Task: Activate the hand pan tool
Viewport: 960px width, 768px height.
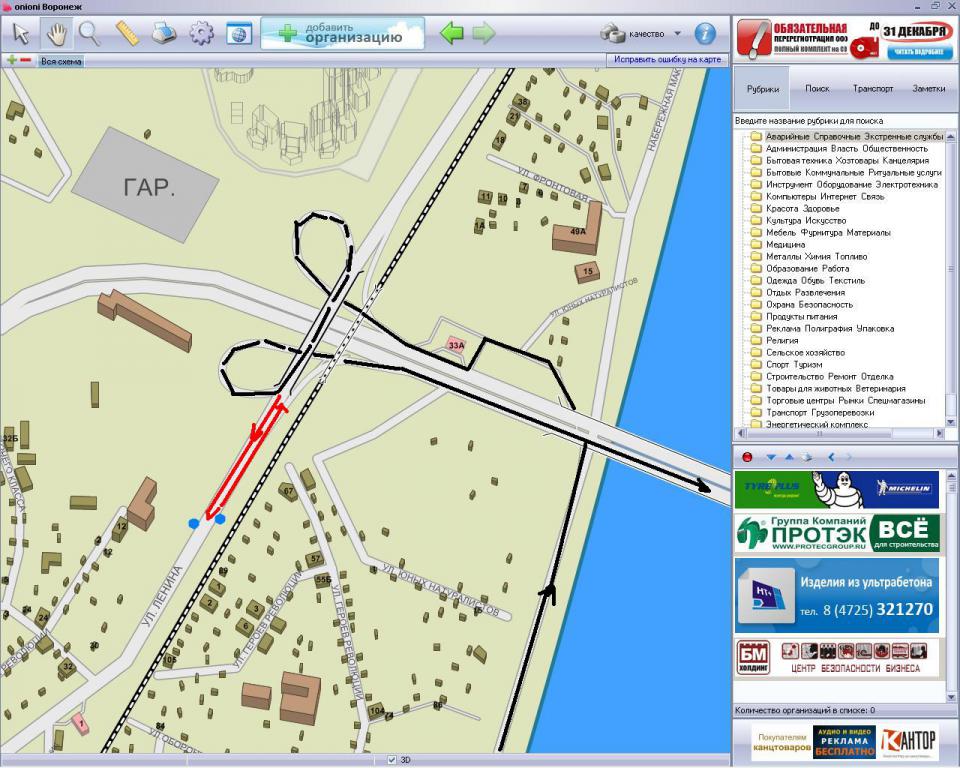Action: click(56, 34)
